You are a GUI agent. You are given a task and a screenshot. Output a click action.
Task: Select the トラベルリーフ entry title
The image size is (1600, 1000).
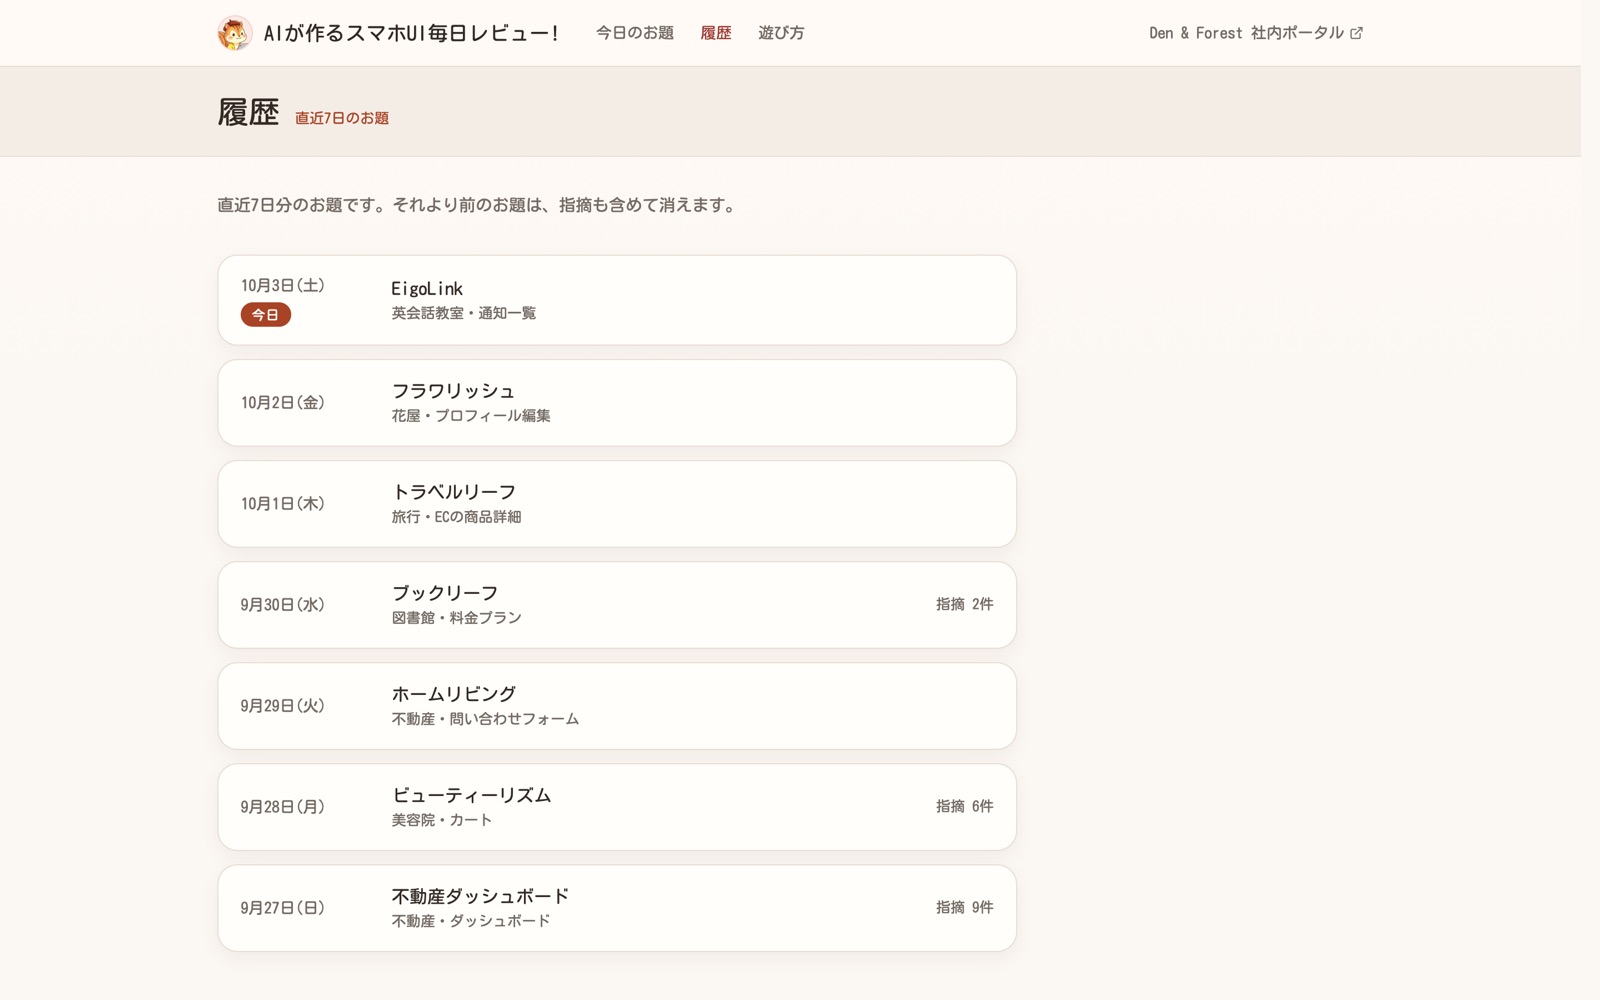coord(454,492)
